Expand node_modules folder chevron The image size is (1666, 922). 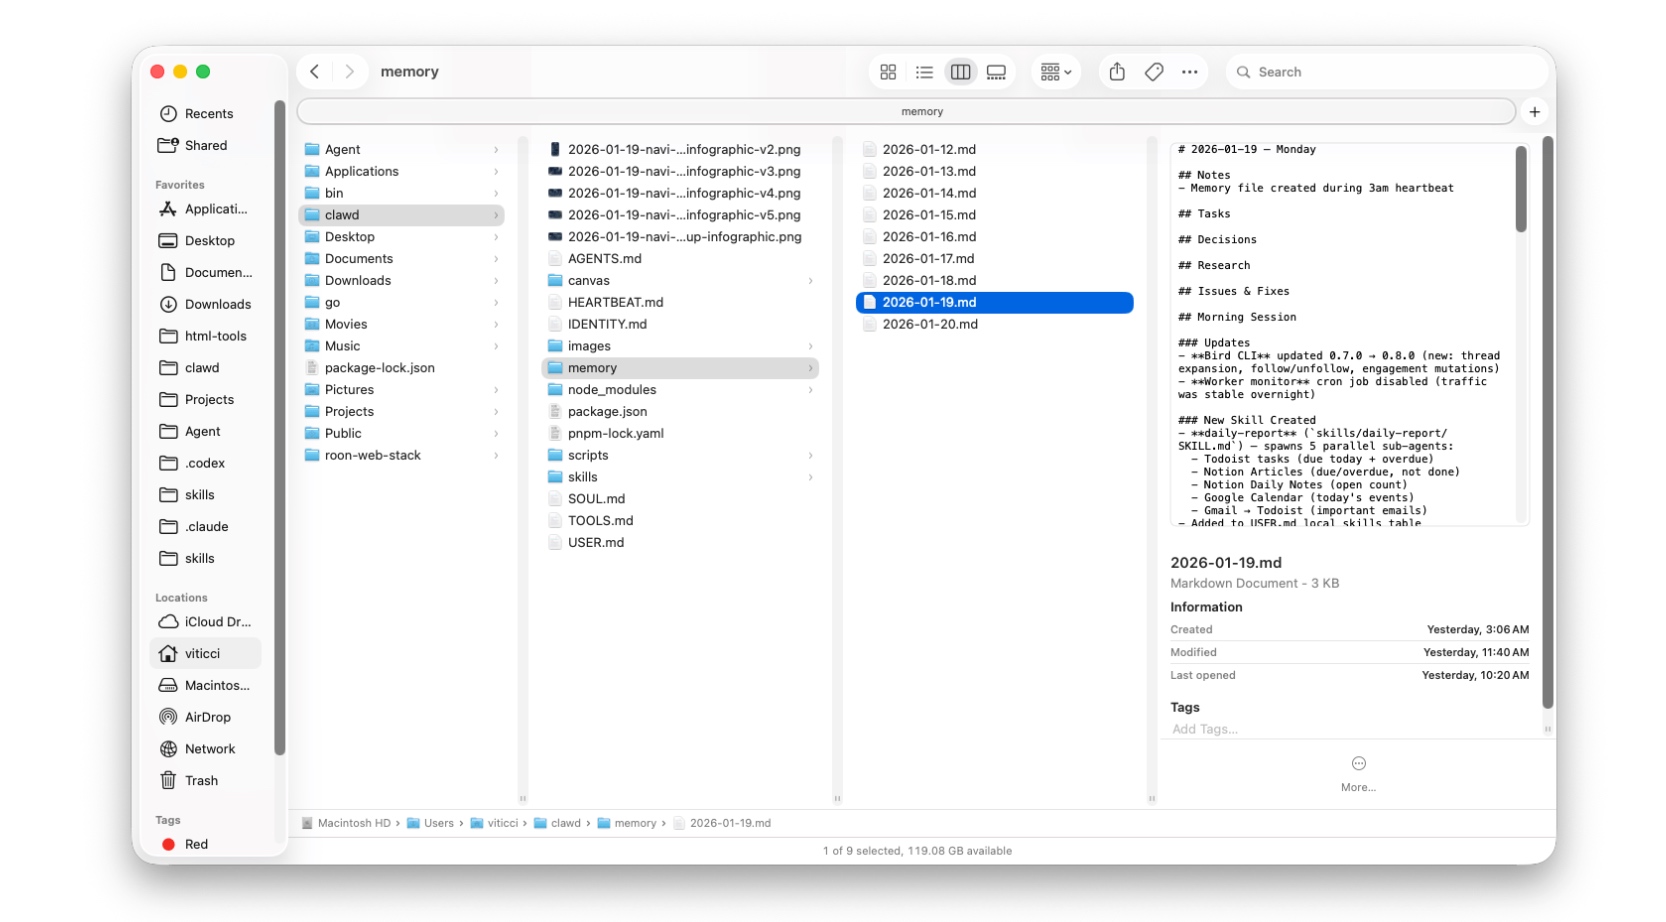[811, 390]
